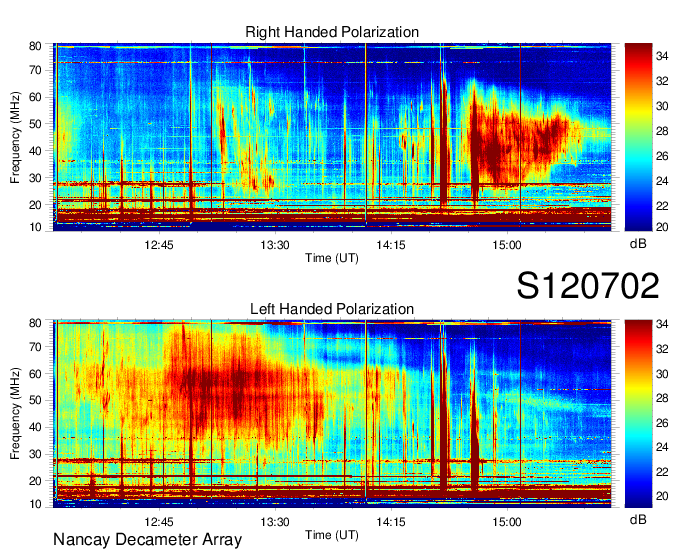Click the Left Handed plot's dB color bar
This screenshot has height=552, width=680.
coord(638,414)
